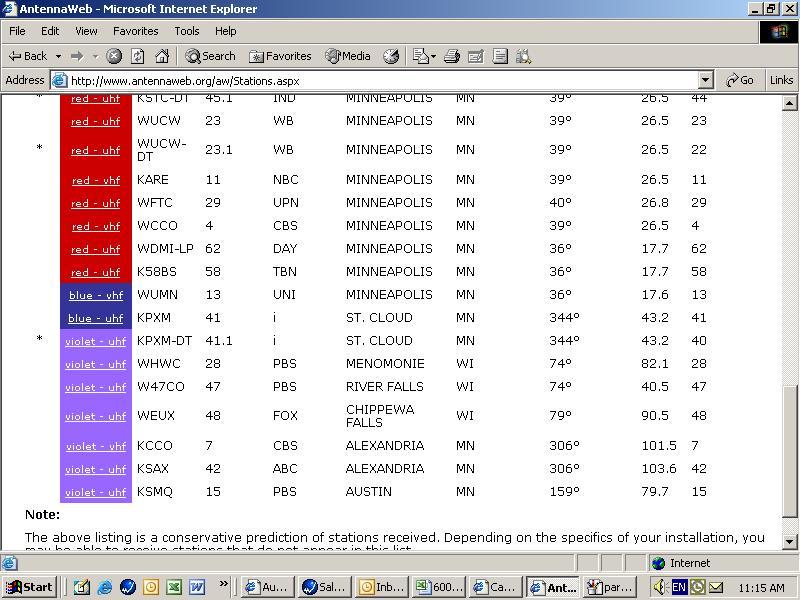The image size is (800, 600).
Task: Click the 'blue - uhf' link for KPXM
Action: (x=96, y=318)
